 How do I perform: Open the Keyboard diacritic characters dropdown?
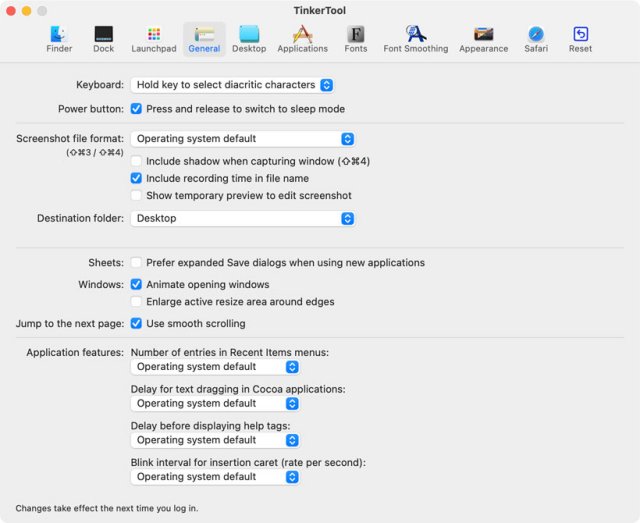click(232, 85)
